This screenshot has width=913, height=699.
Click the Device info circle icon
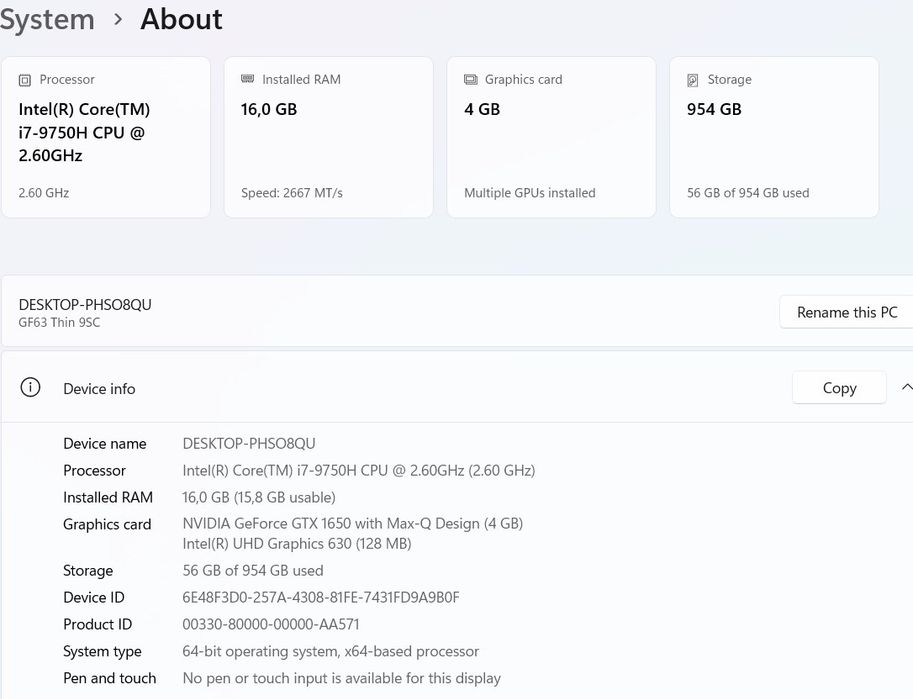[30, 387]
